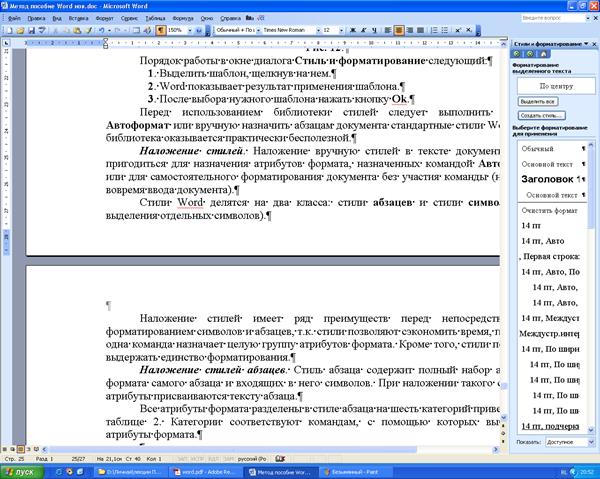Click the Copy icon in the toolbar

coord(67,30)
